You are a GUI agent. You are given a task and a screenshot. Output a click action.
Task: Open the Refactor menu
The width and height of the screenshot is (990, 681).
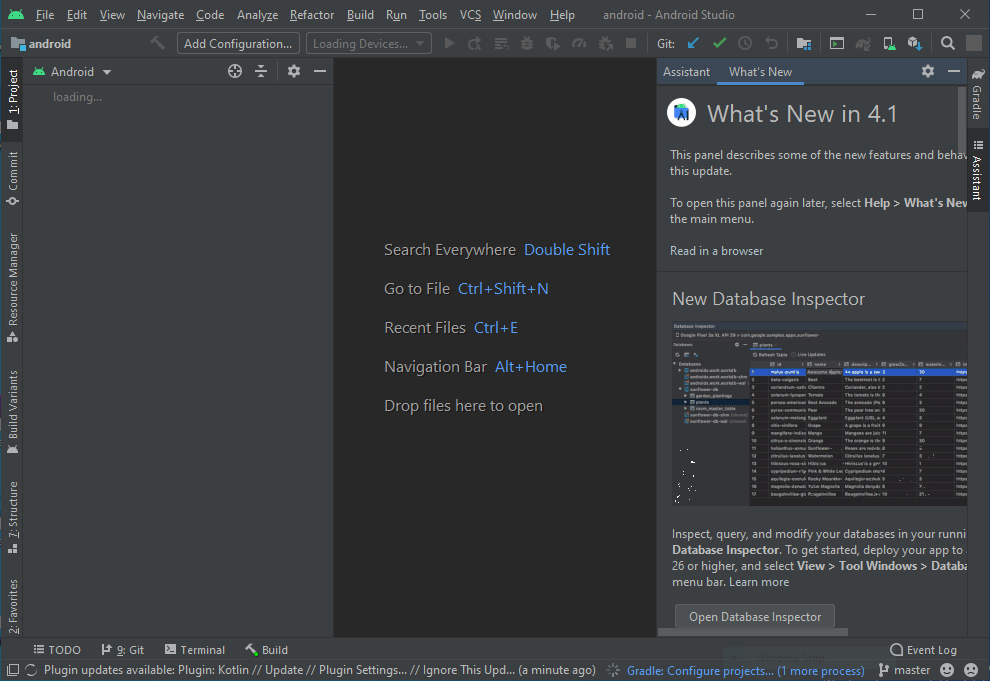point(312,15)
